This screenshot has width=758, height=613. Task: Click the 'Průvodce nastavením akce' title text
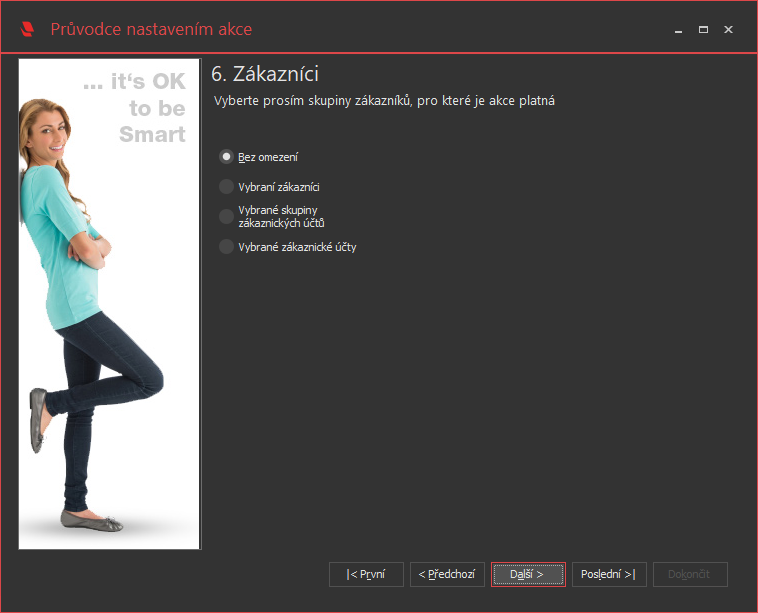click(x=151, y=29)
